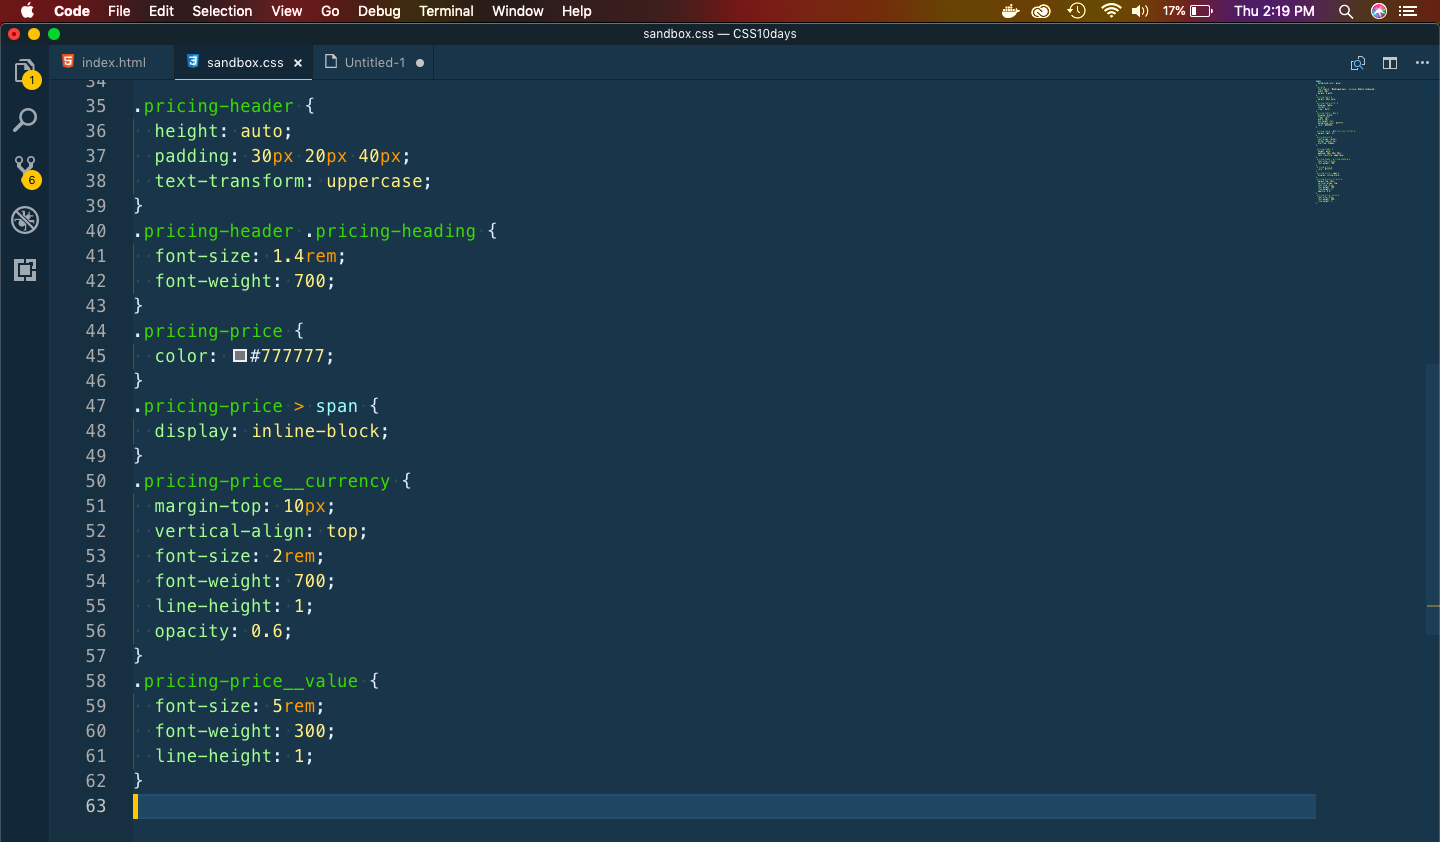
Task: Open the Search view in activity bar
Action: click(25, 121)
